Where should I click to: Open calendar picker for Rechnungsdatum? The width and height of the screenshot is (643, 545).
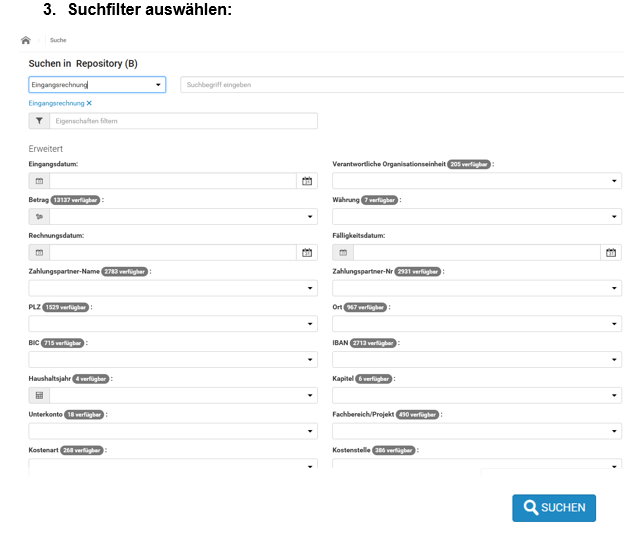(307, 253)
